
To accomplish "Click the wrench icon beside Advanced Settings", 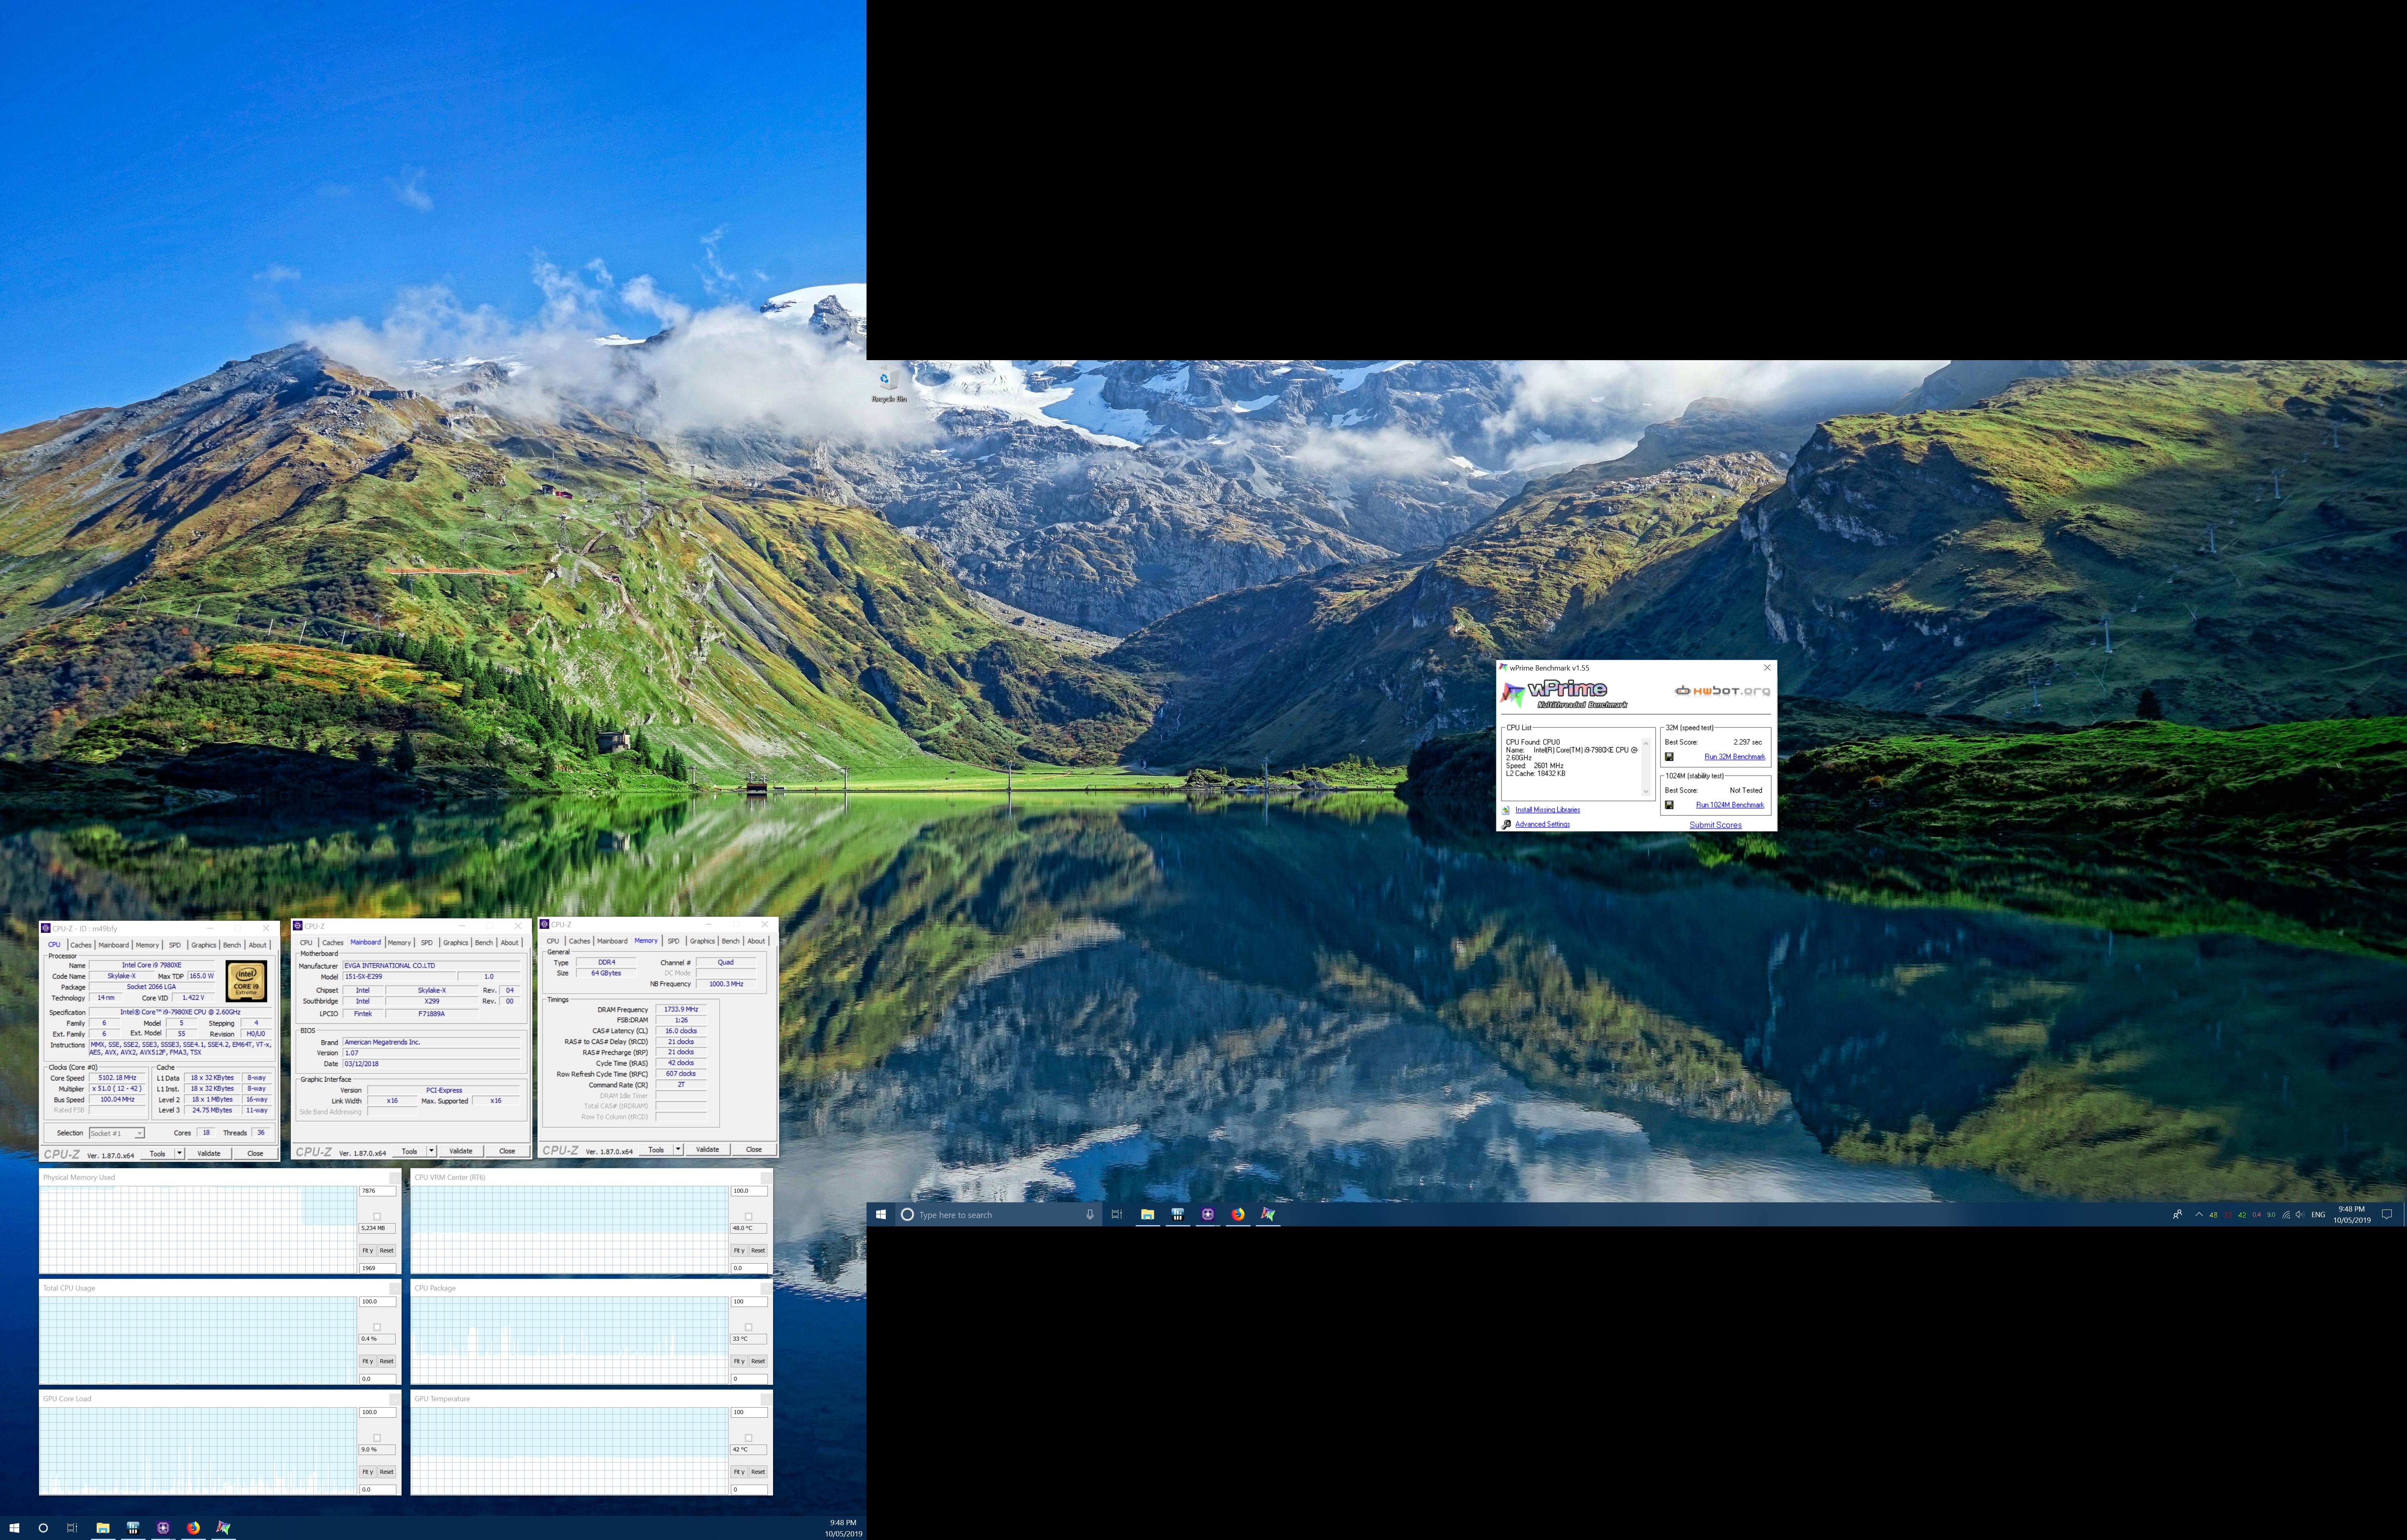I will 1506,824.
